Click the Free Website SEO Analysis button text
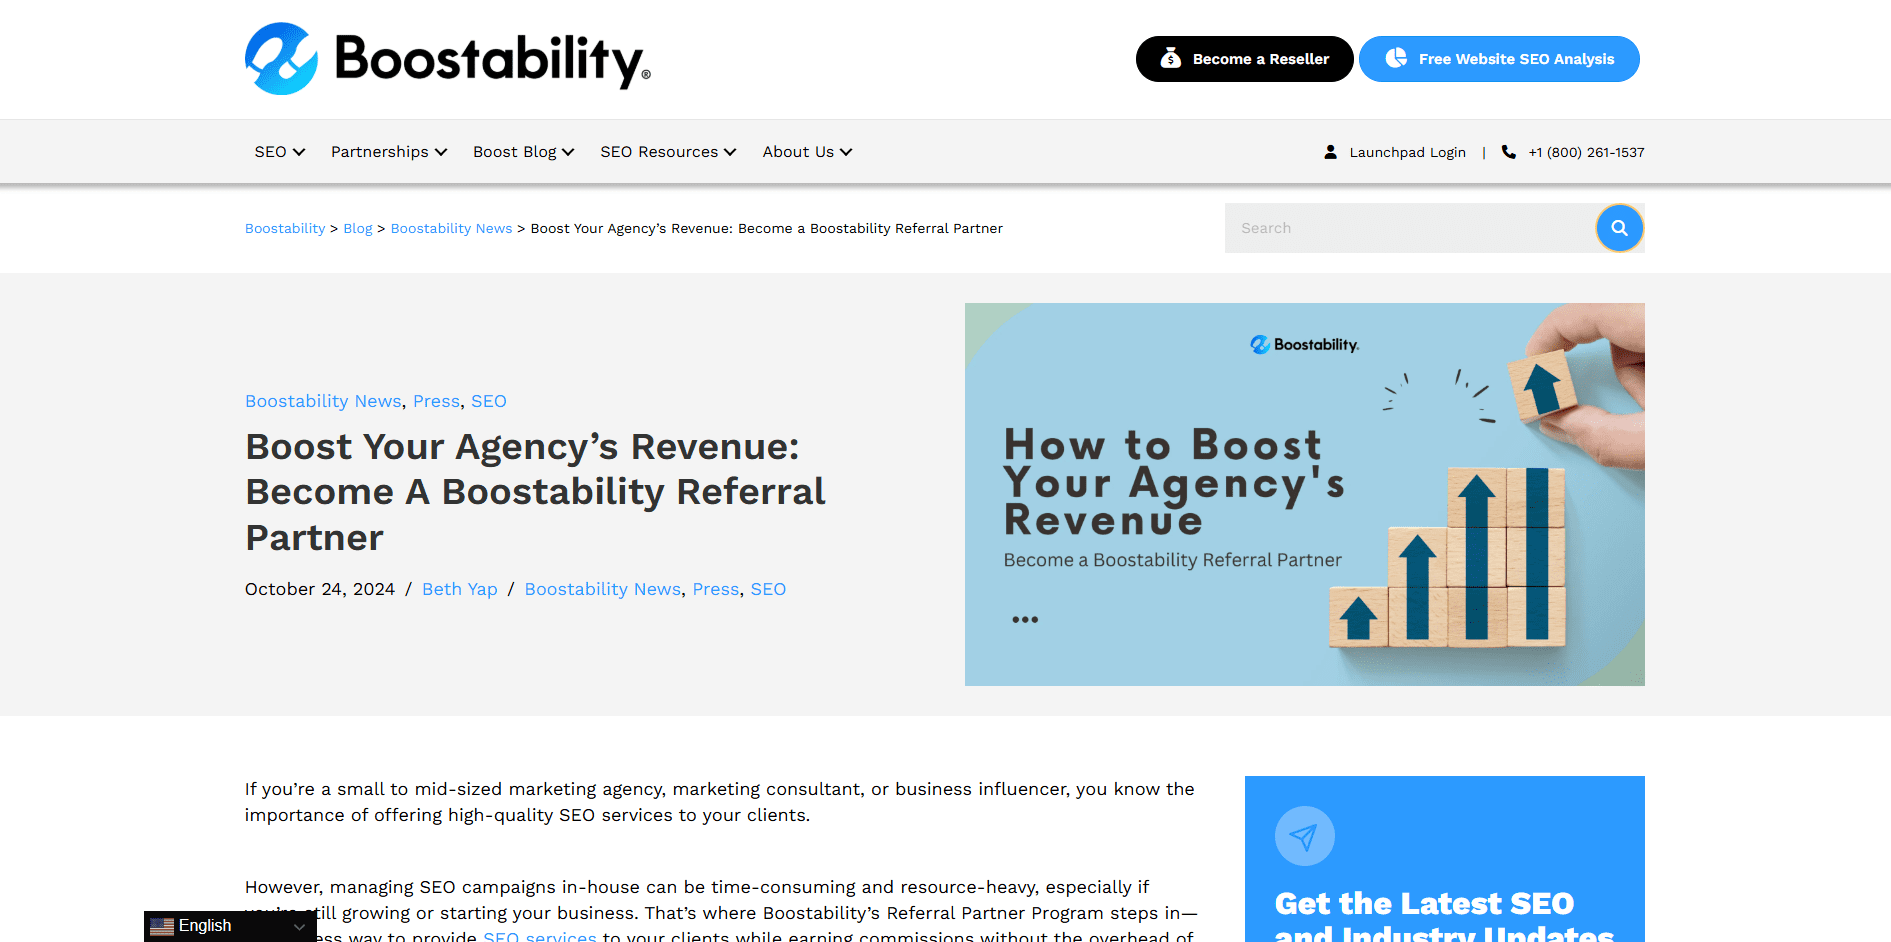1891x942 pixels. (1516, 59)
